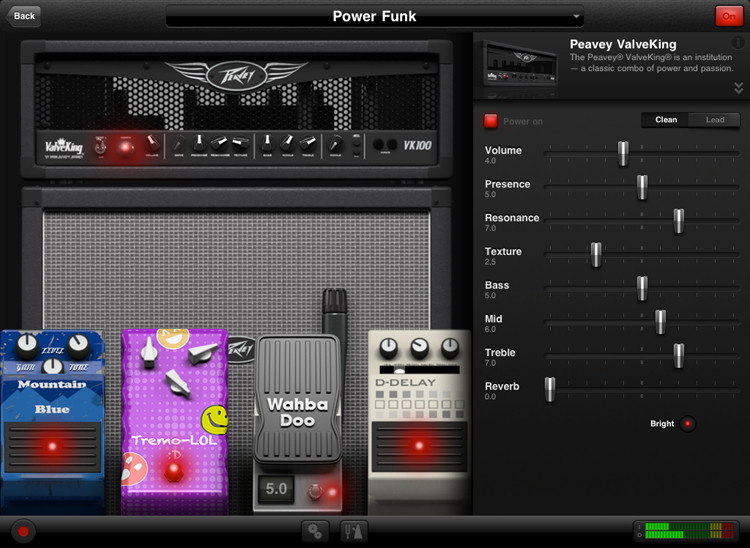The height and width of the screenshot is (548, 750).
Task: Toggle the red power light on amp head
Action: pyautogui.click(x=125, y=147)
